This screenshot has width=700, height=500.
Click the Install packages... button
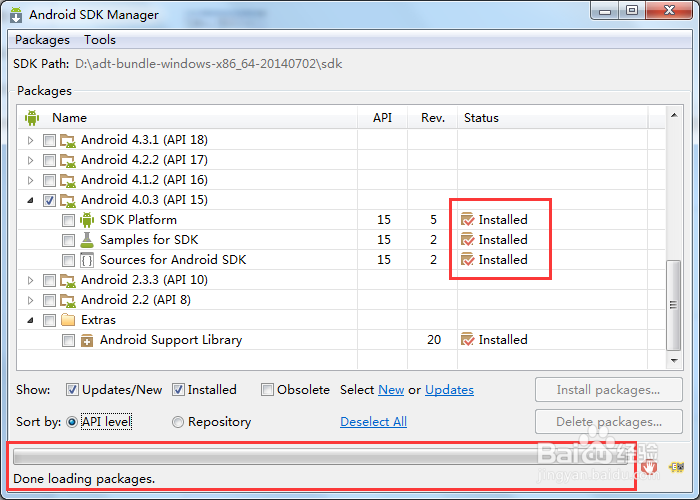608,390
